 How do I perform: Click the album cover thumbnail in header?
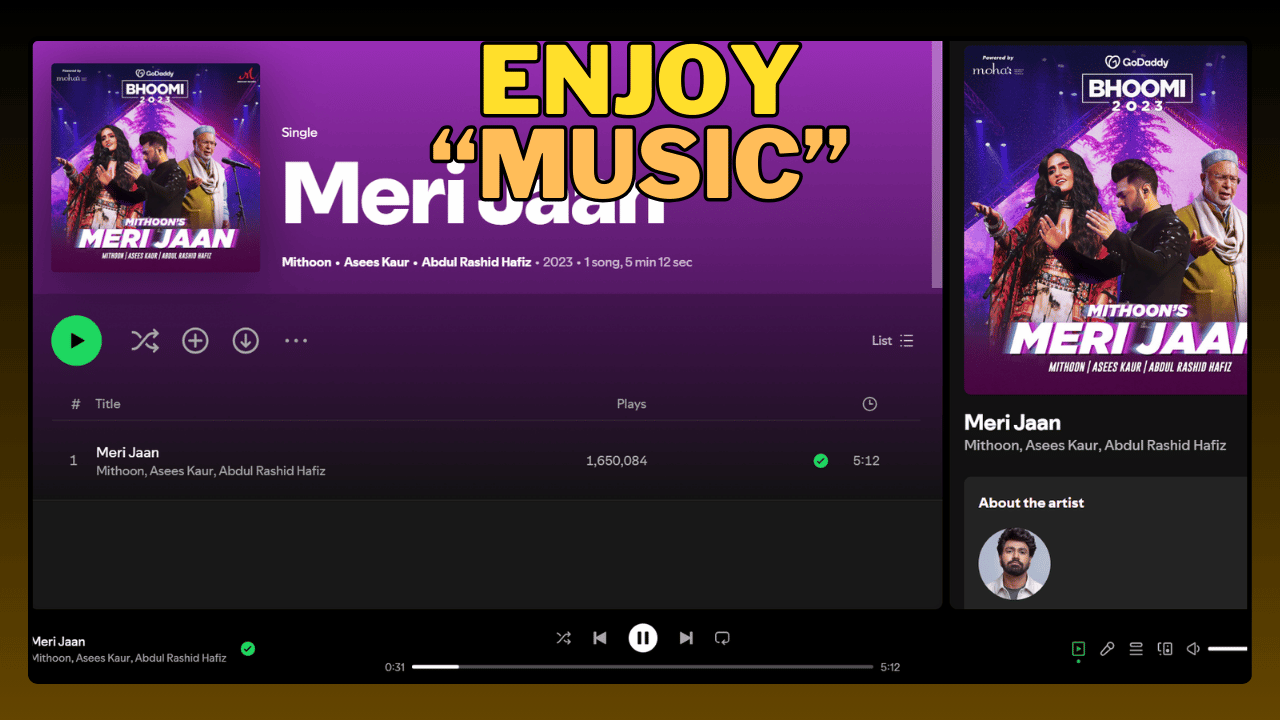(x=156, y=168)
